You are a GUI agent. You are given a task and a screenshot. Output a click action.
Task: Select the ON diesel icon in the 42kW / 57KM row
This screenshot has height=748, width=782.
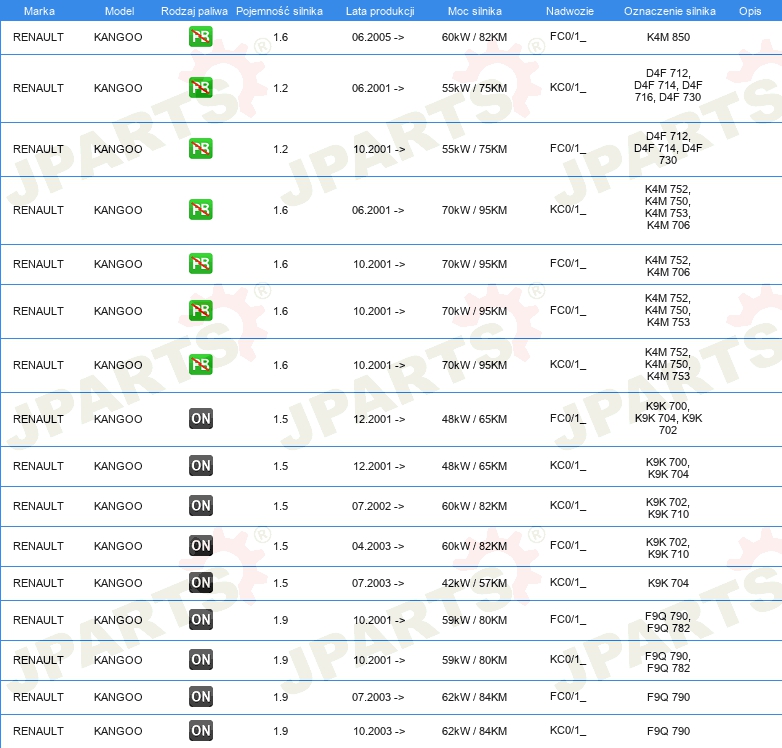pos(200,583)
